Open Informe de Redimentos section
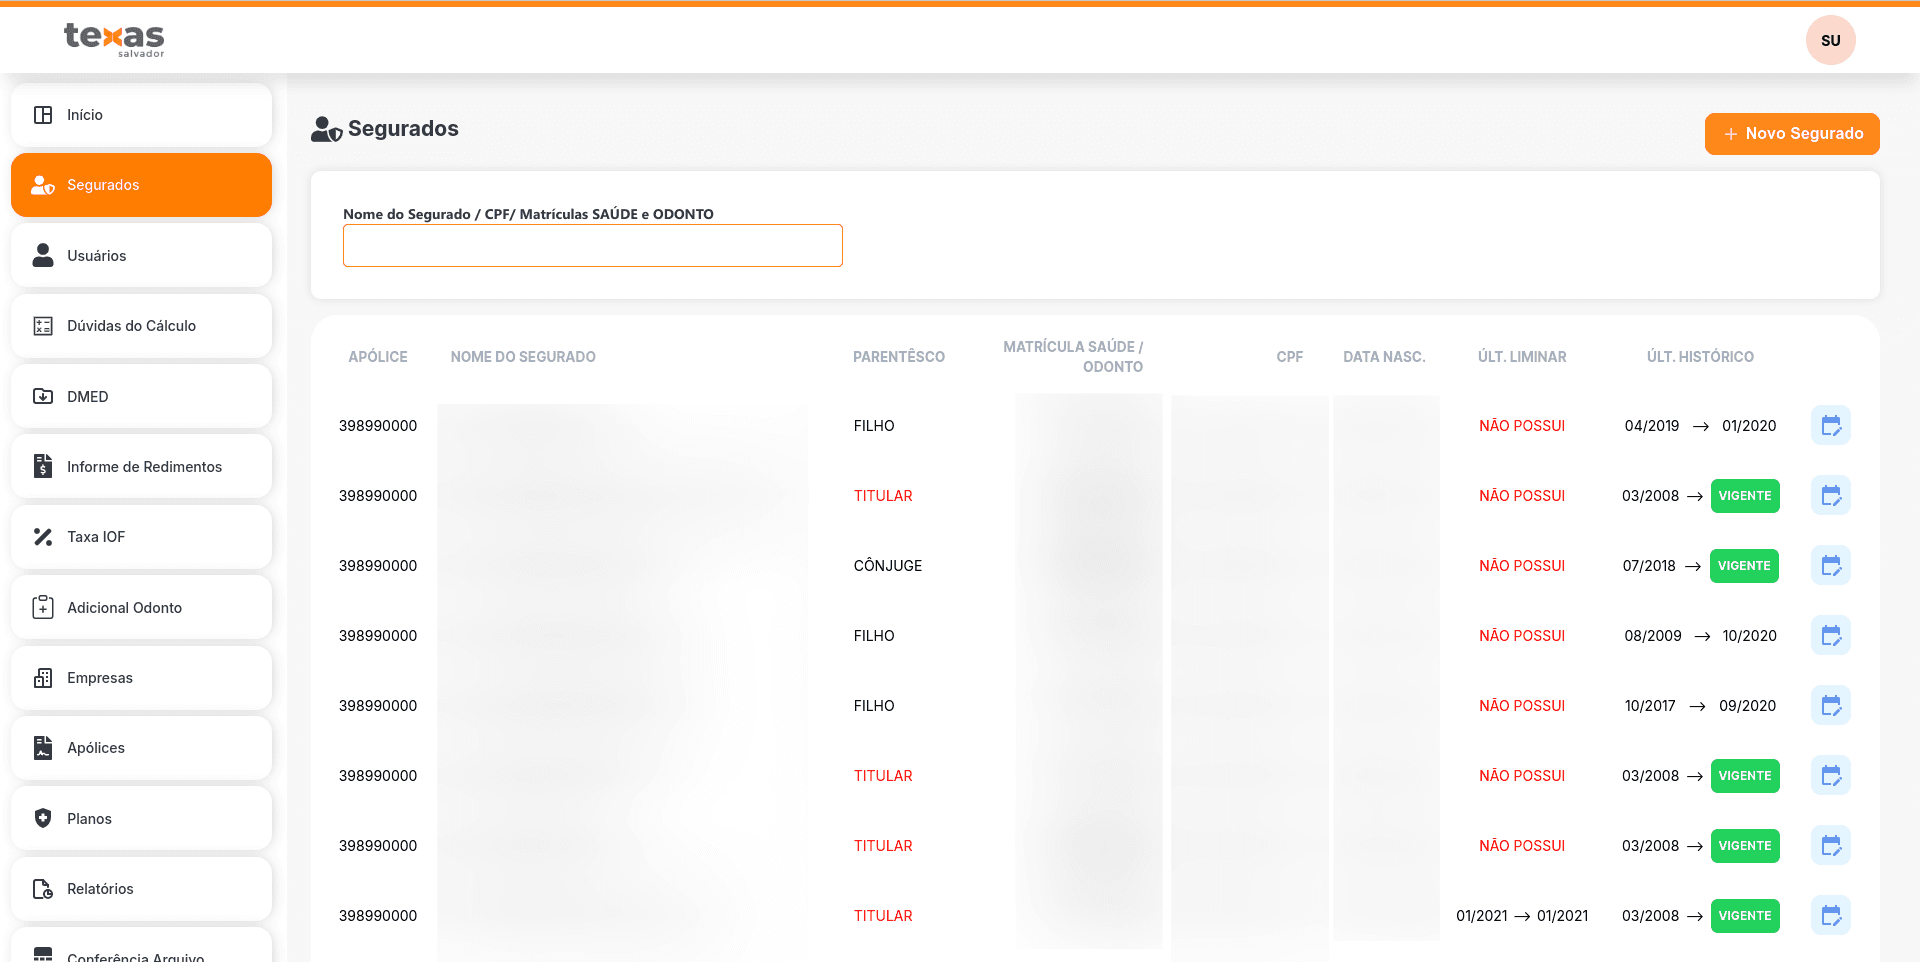This screenshot has height=962, width=1920. tap(141, 467)
